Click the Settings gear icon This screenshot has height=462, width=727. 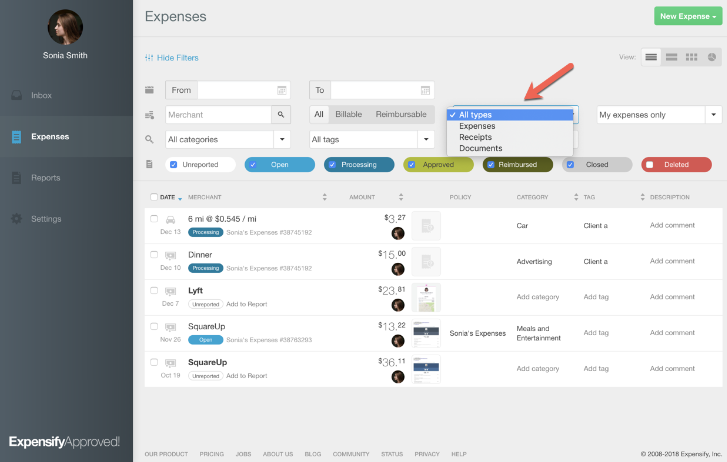pyautogui.click(x=17, y=218)
